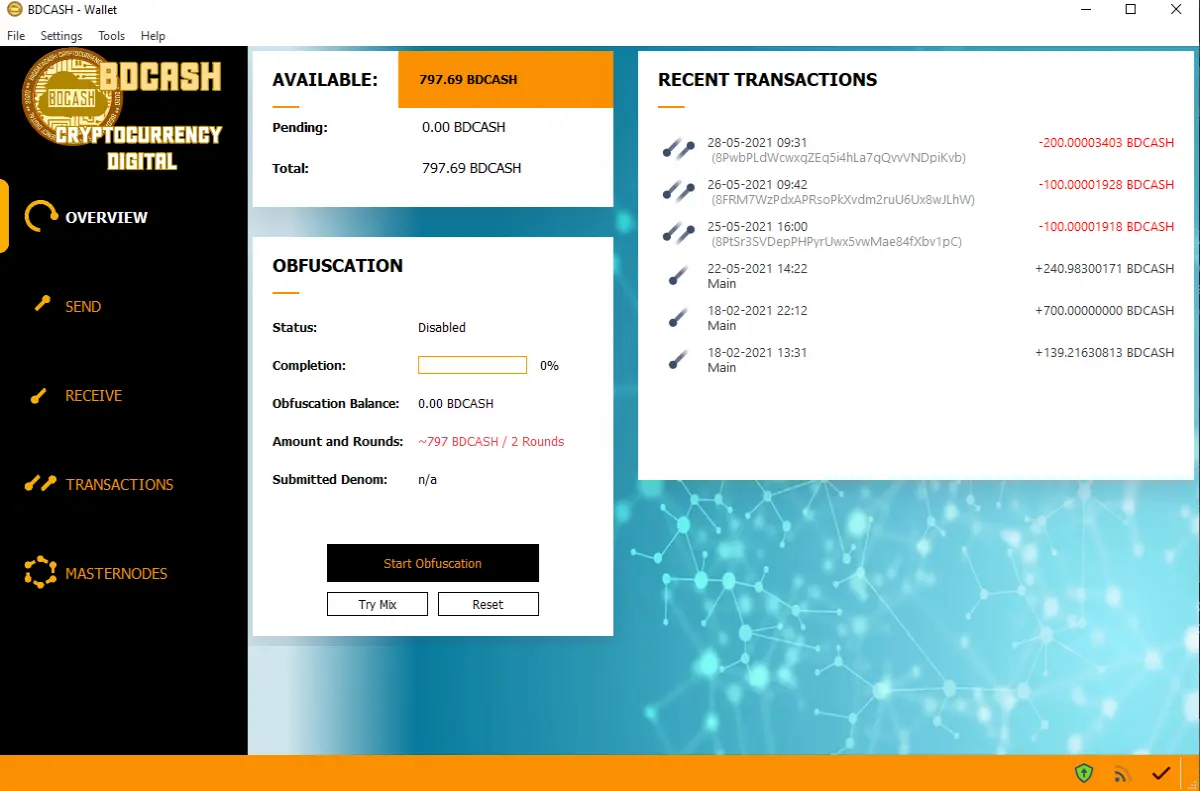This screenshot has height=791, width=1200.
Task: Click the Try Mix button
Action: click(377, 604)
